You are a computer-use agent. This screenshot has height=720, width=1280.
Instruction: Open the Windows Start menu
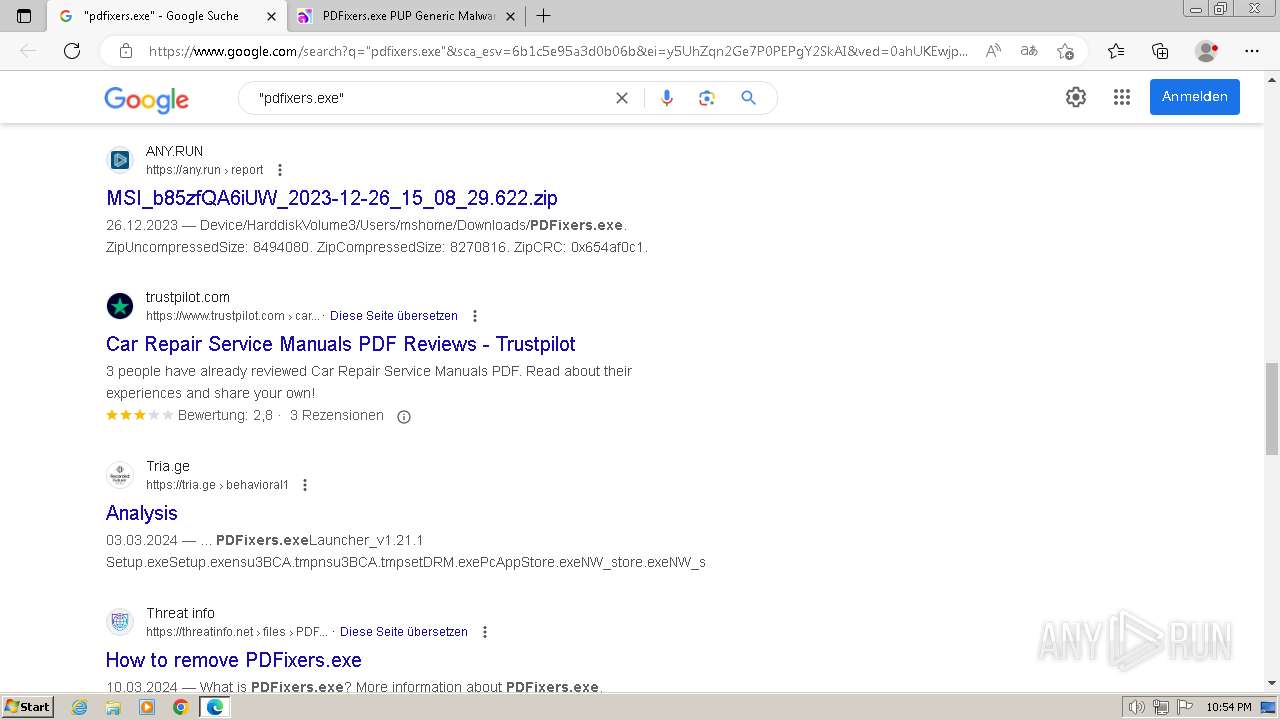[x=27, y=707]
